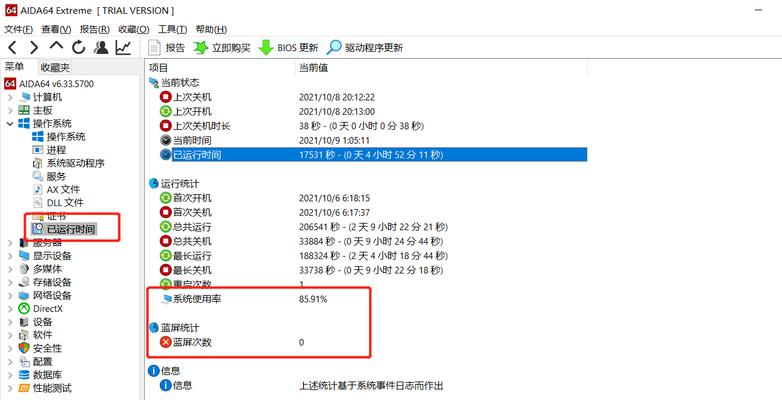Click BIOS 更新 toolbar button

[x=288, y=48]
